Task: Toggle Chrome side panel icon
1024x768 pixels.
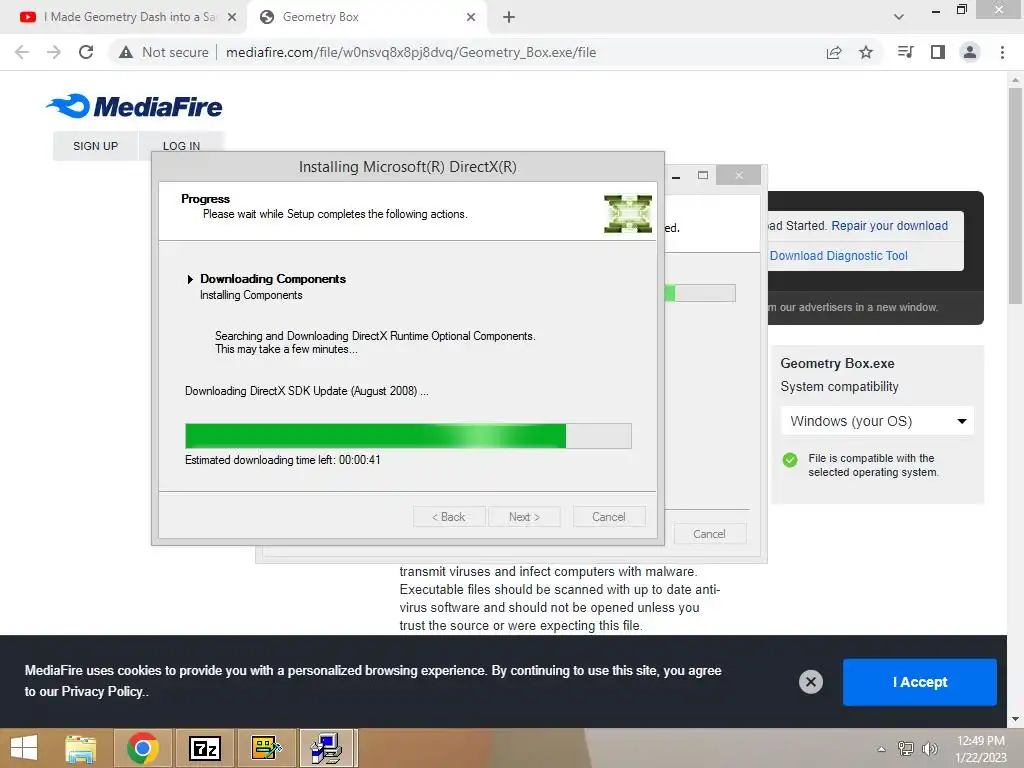Action: [x=938, y=52]
